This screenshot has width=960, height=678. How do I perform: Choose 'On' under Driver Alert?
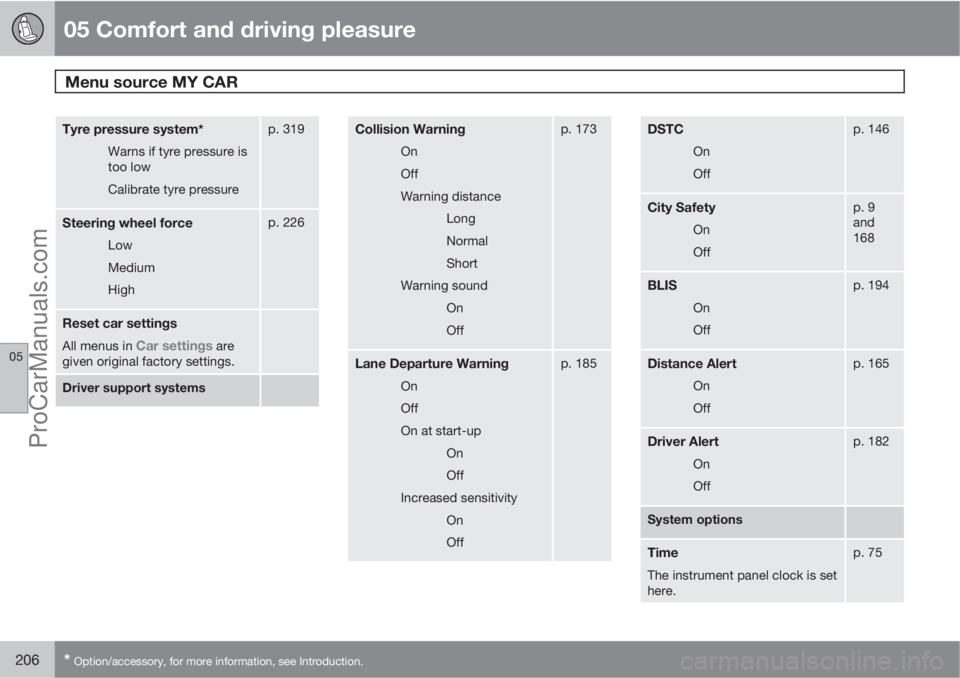[702, 464]
